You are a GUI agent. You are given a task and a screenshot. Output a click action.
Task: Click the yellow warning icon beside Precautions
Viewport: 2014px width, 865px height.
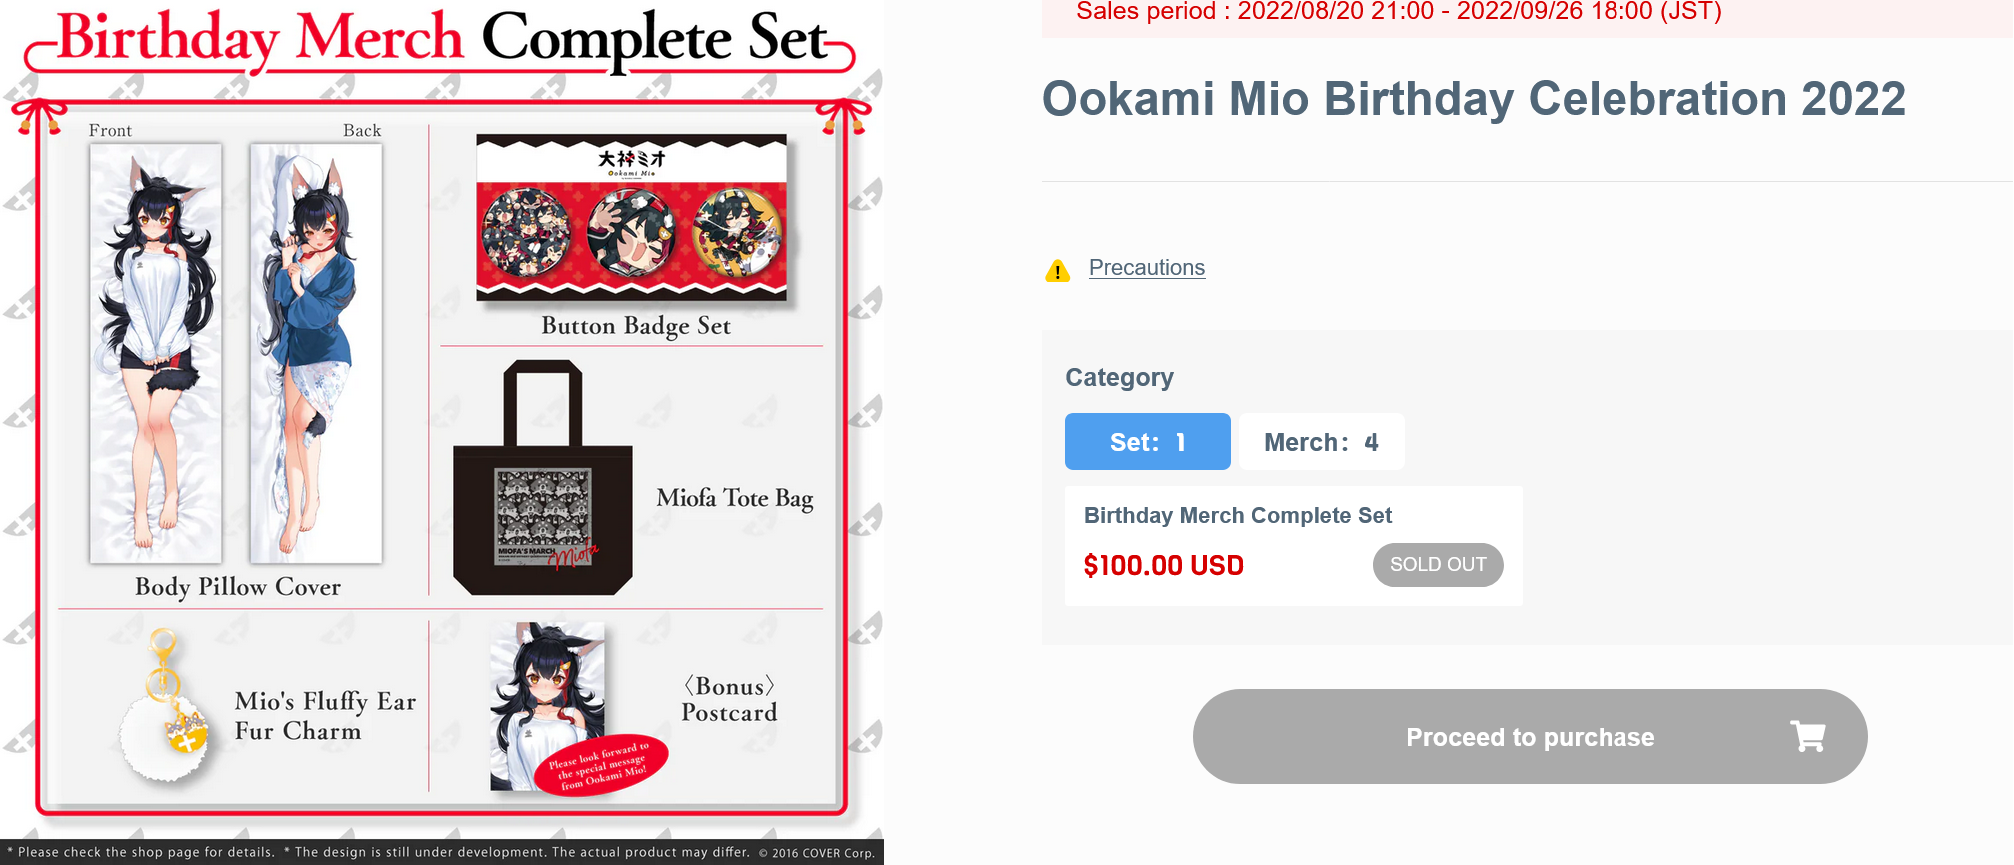(x=1057, y=270)
